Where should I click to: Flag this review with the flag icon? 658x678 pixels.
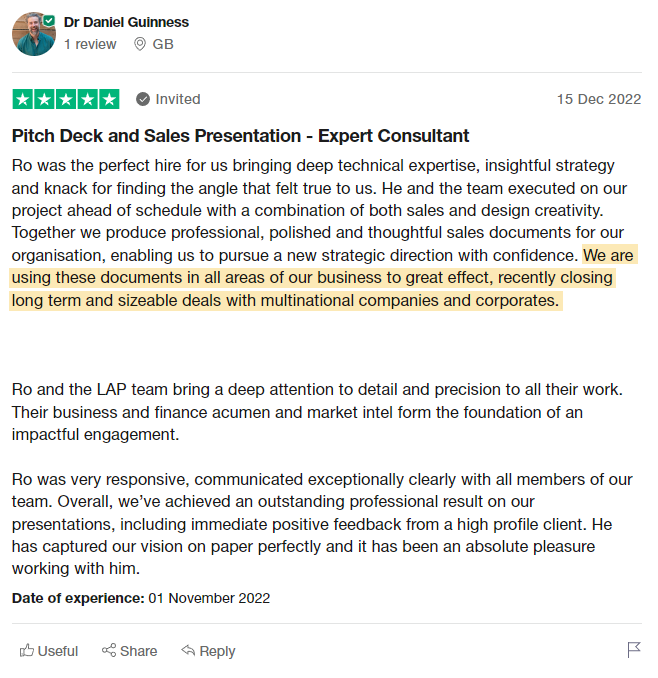tap(634, 650)
